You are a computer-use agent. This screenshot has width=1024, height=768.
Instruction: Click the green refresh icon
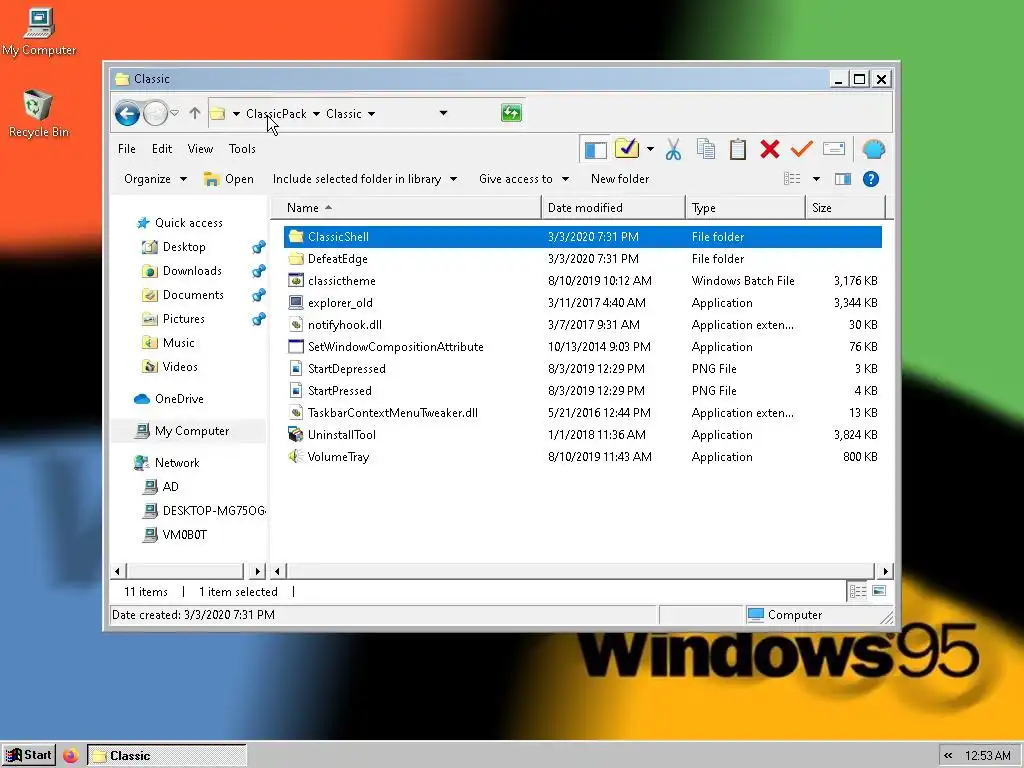click(x=511, y=113)
